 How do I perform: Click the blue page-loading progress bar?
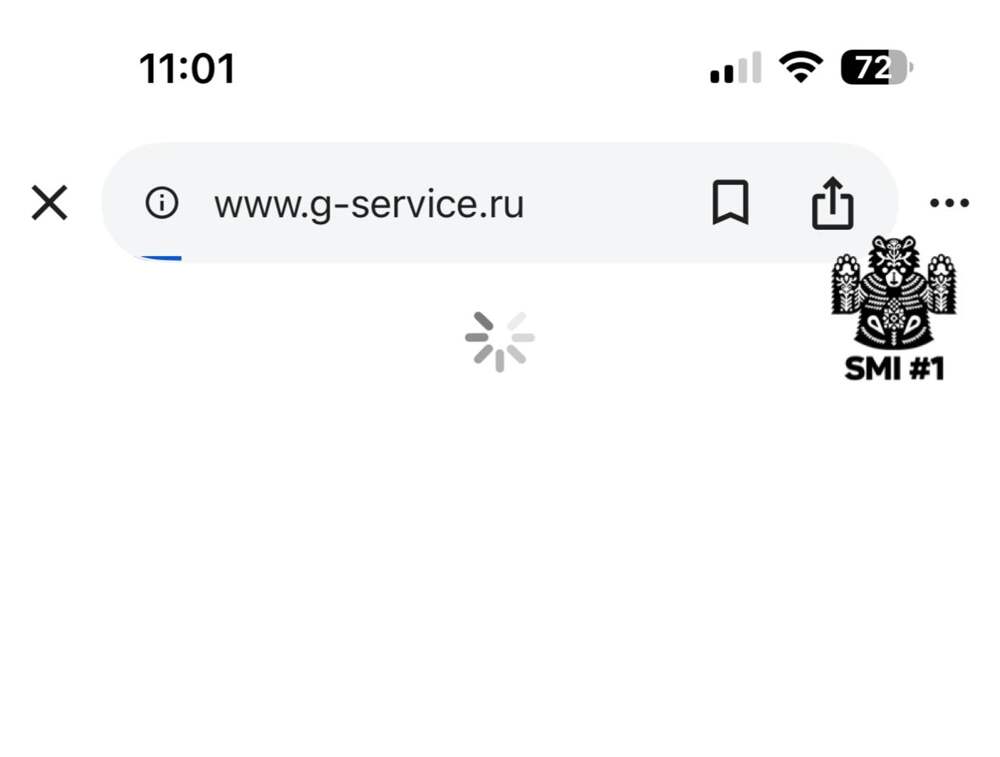(161, 258)
